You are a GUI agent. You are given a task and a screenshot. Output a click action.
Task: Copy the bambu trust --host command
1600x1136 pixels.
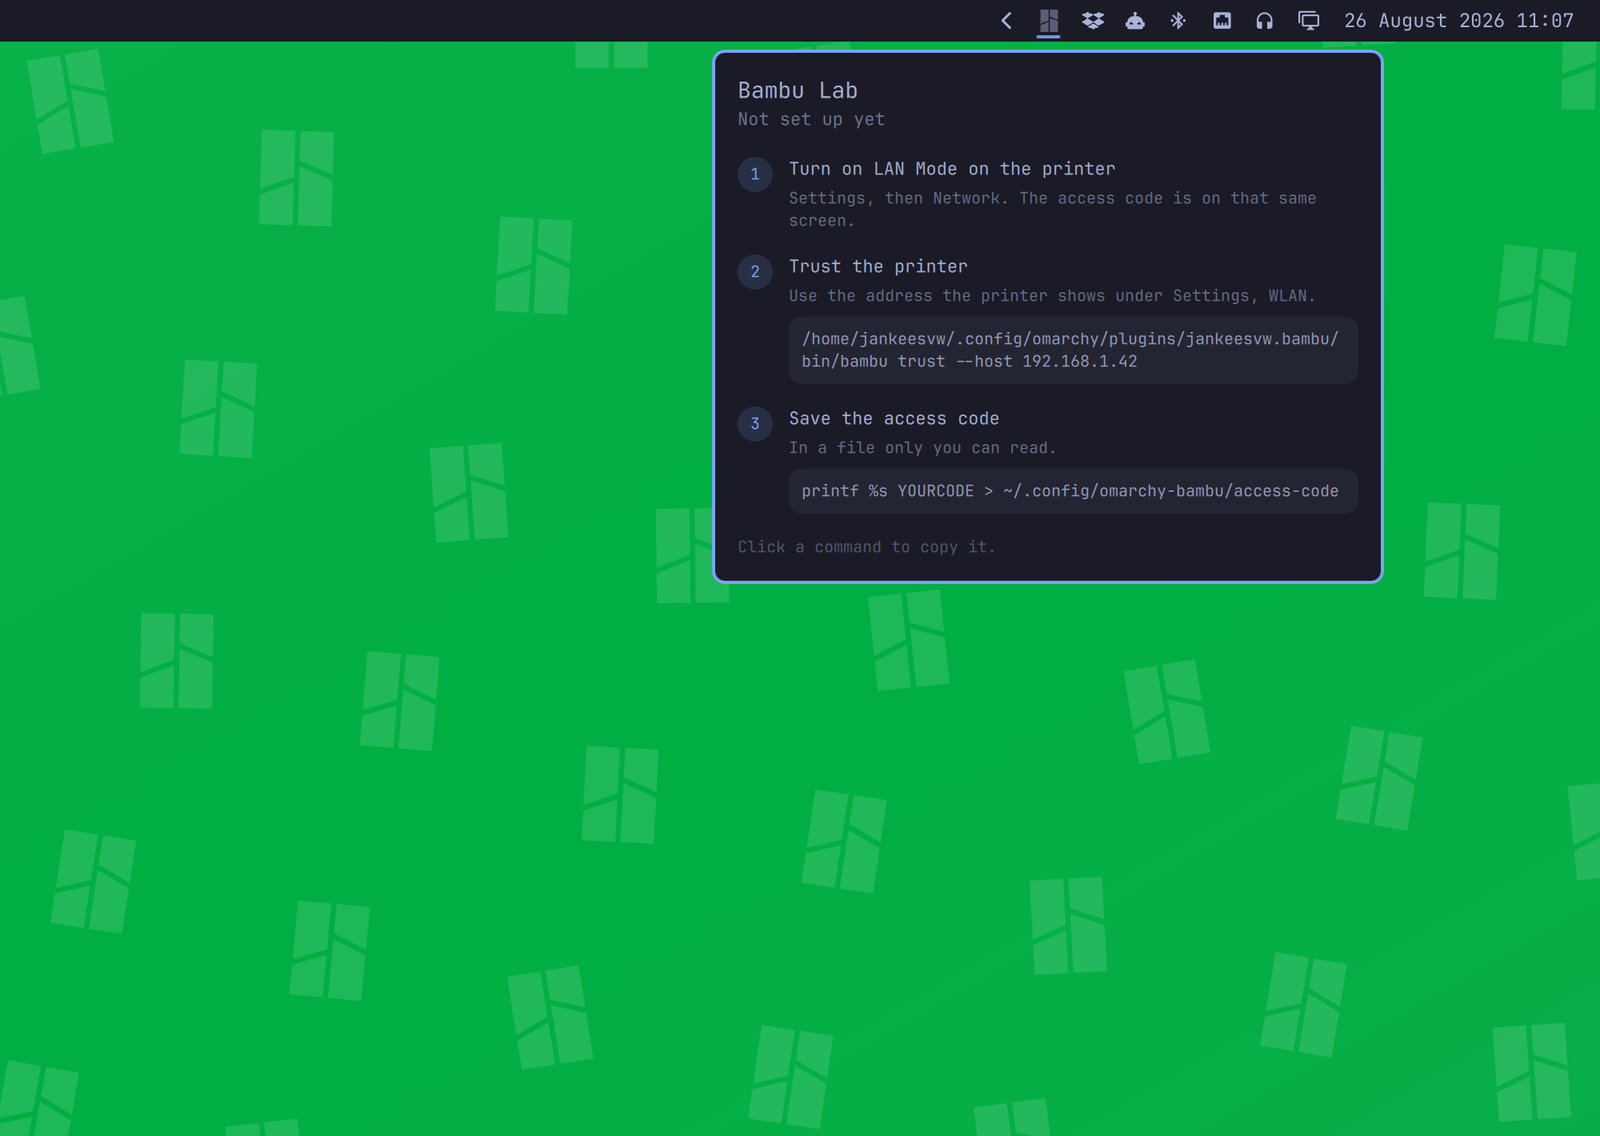coord(1073,350)
